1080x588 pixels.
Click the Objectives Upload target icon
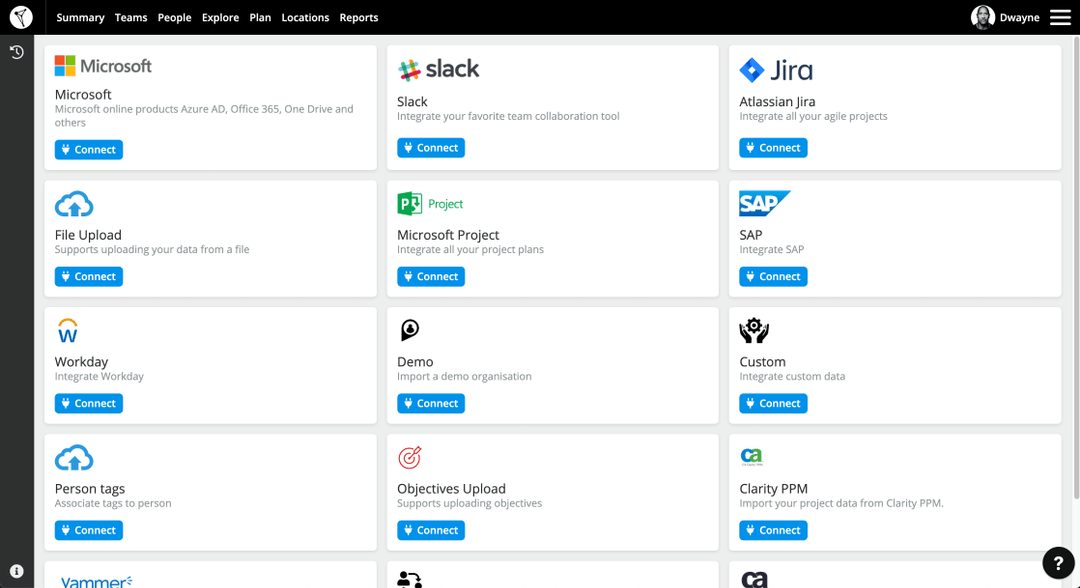pos(411,456)
